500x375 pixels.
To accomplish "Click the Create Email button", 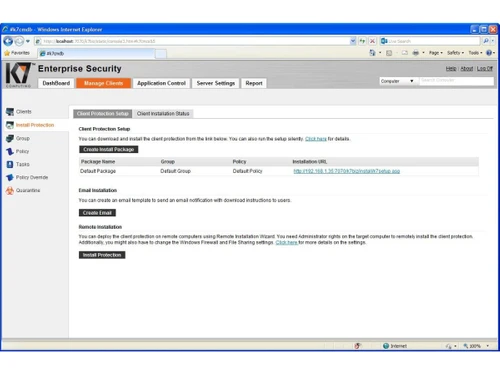I will 97,213.
